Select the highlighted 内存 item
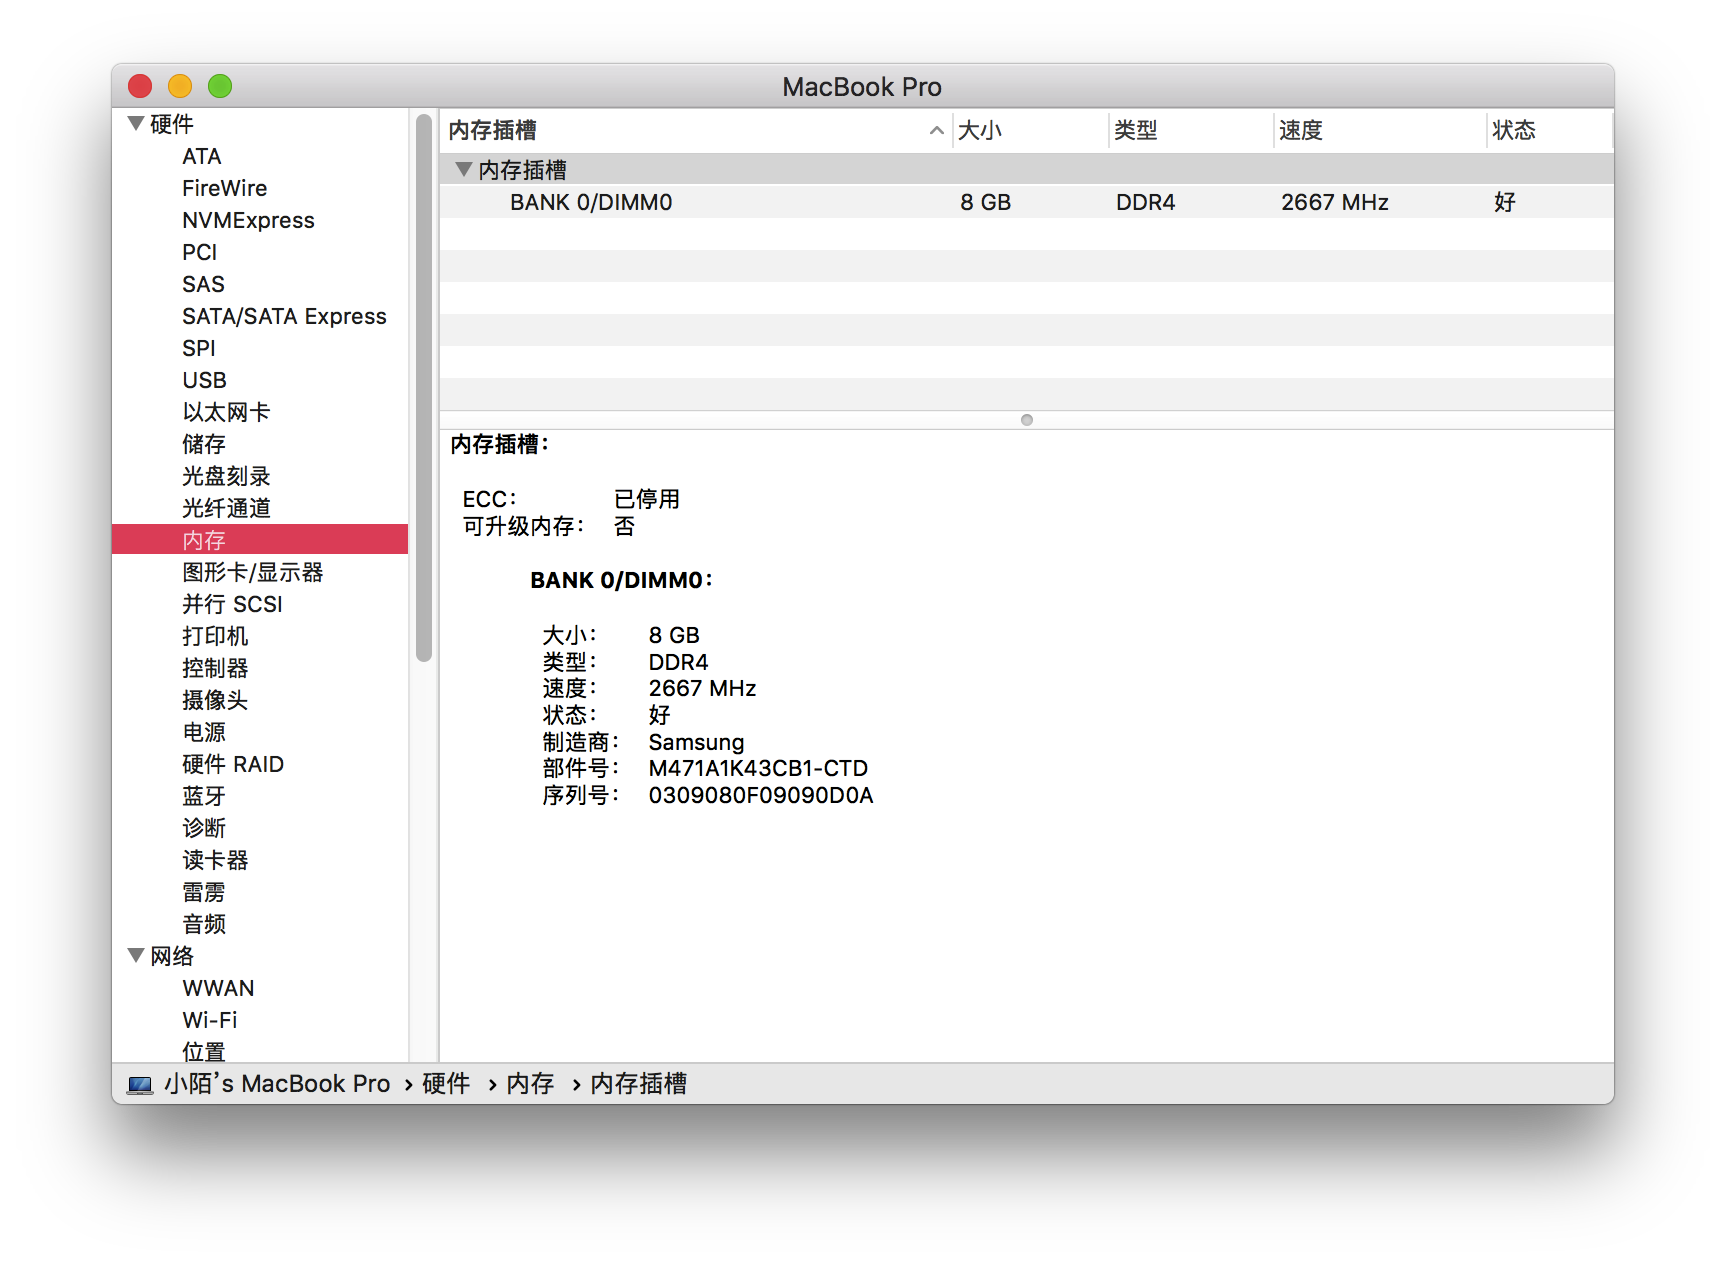 (260, 540)
